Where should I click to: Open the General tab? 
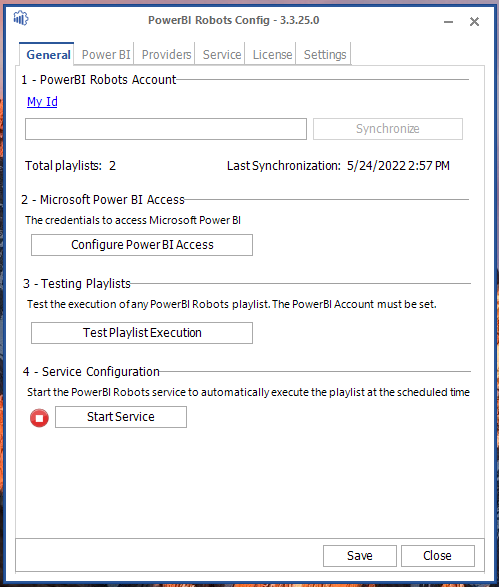point(48,55)
